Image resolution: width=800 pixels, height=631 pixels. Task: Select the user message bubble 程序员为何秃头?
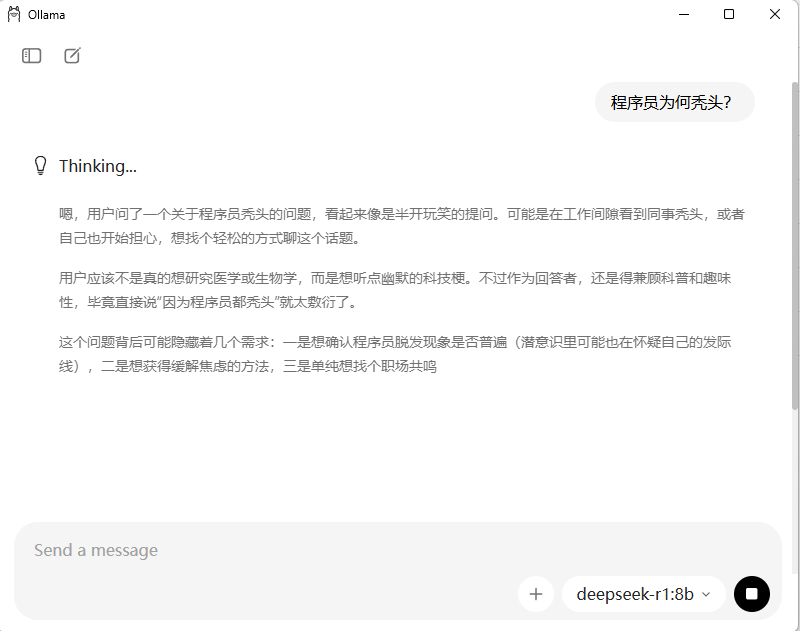point(674,103)
